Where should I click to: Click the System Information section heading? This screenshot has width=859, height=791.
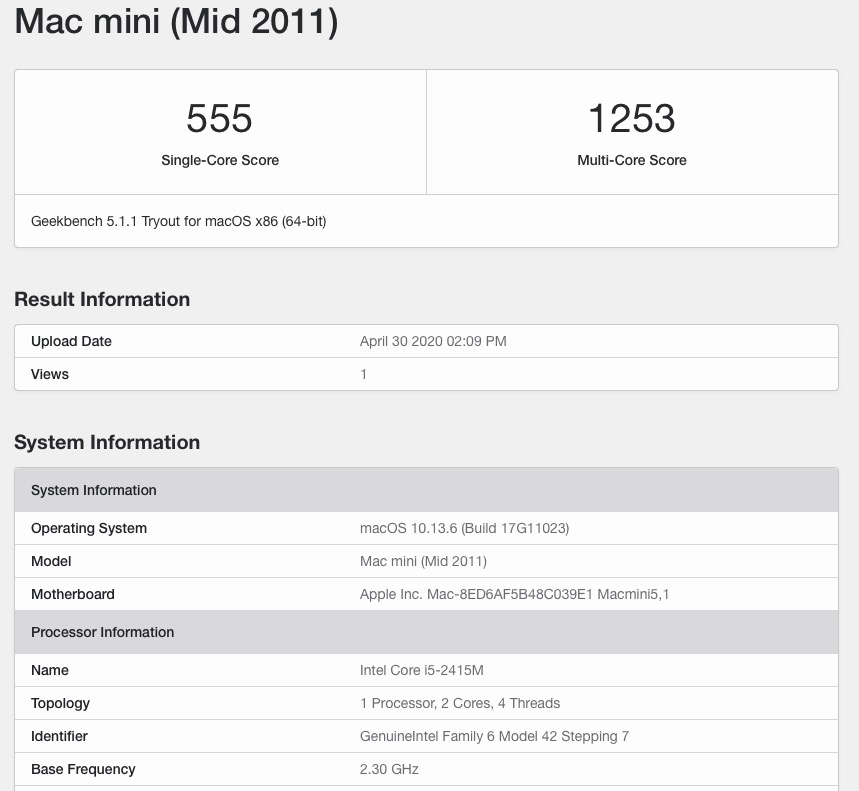(107, 443)
